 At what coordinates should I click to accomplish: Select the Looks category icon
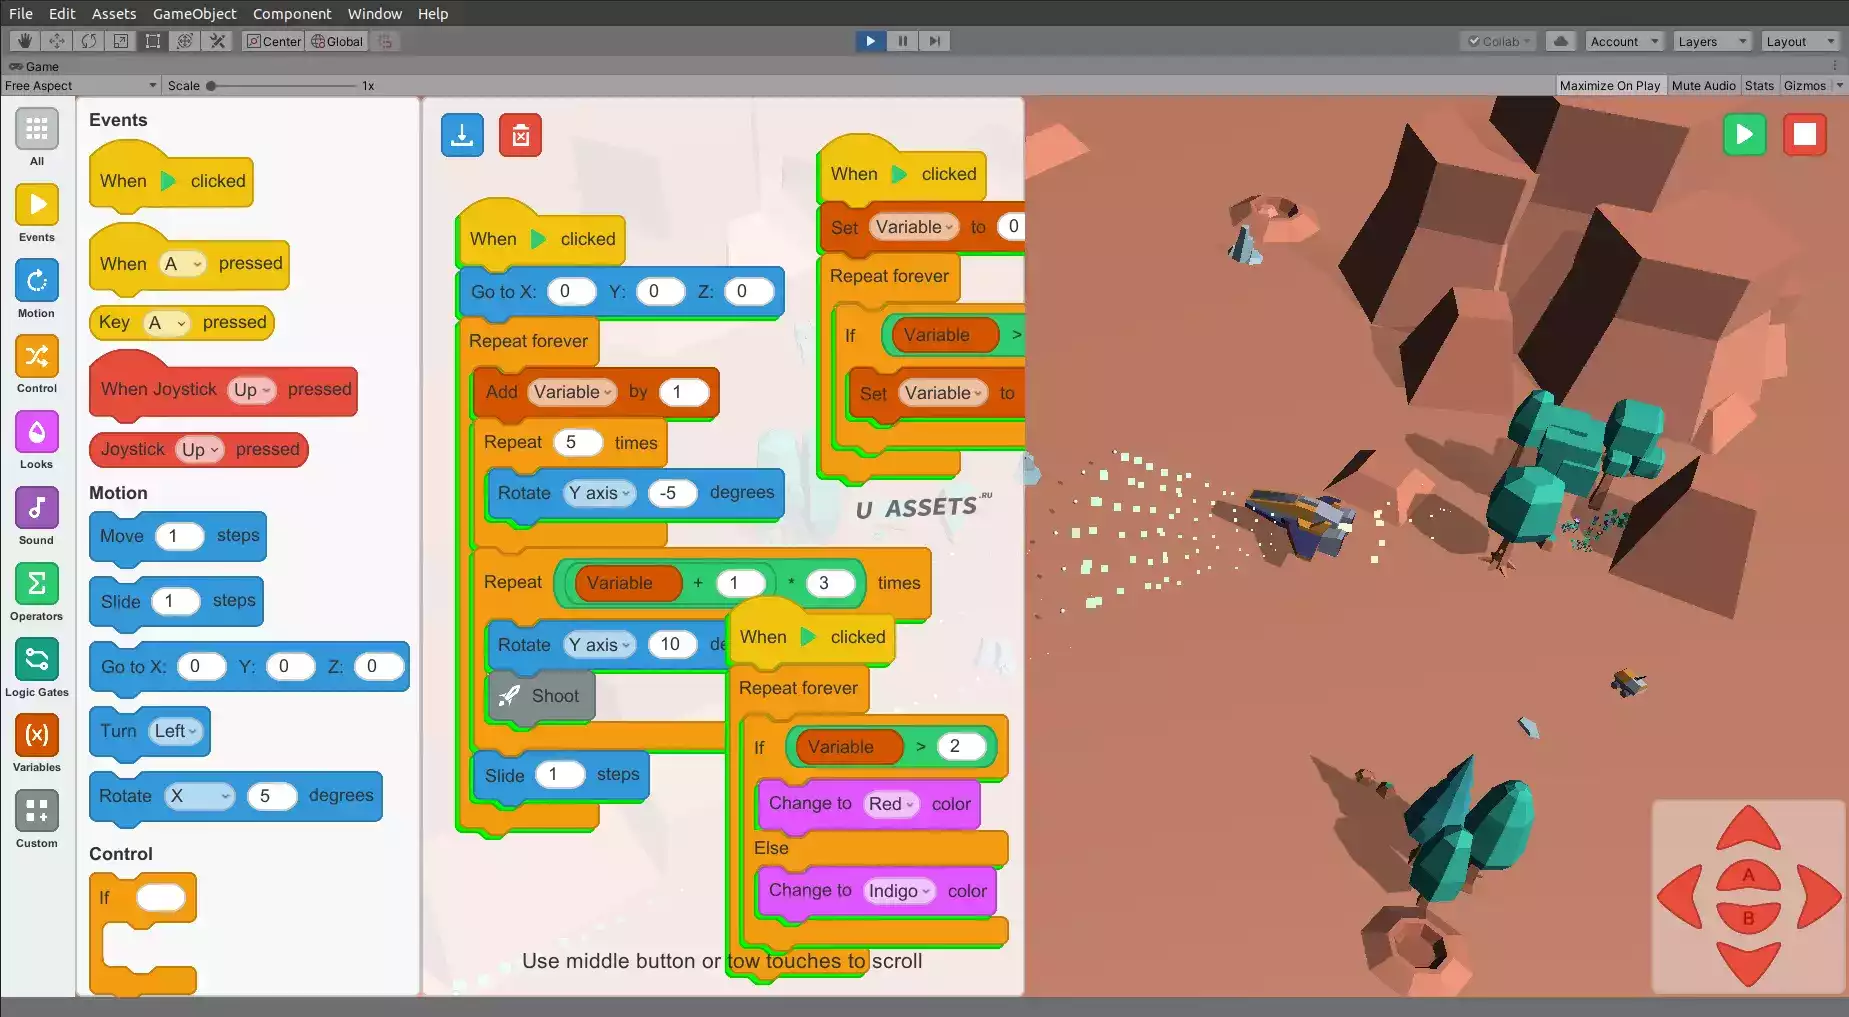pos(37,432)
